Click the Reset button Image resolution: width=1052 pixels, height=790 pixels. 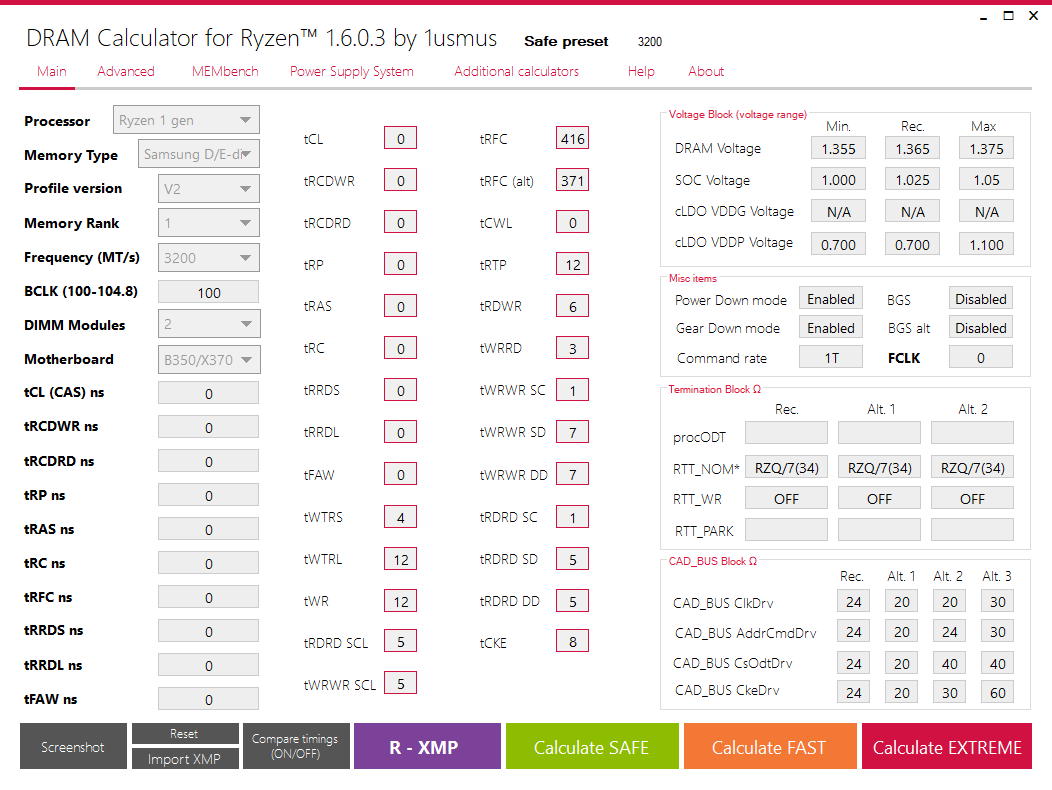click(x=185, y=734)
